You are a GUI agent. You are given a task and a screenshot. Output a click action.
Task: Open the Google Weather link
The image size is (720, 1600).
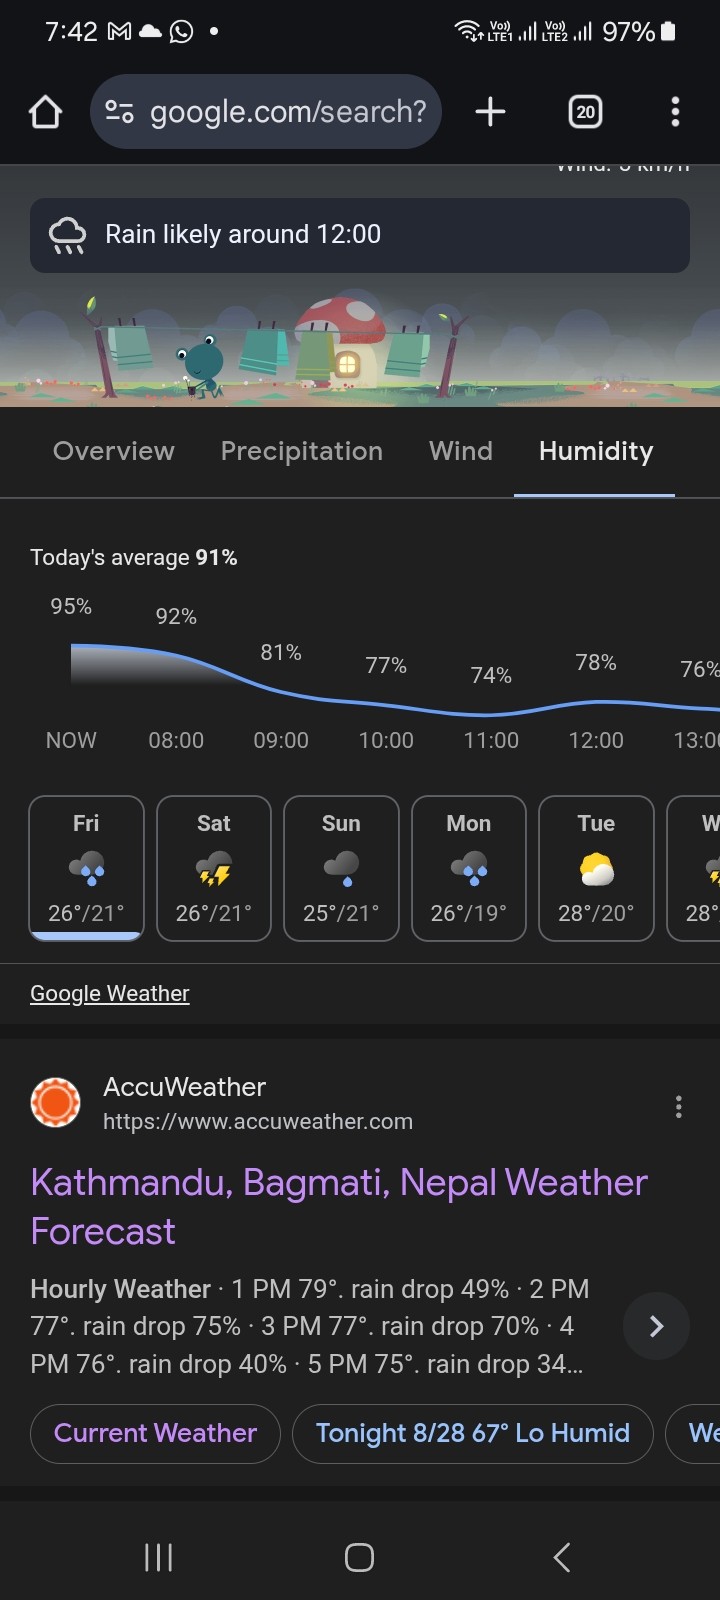pyautogui.click(x=110, y=993)
